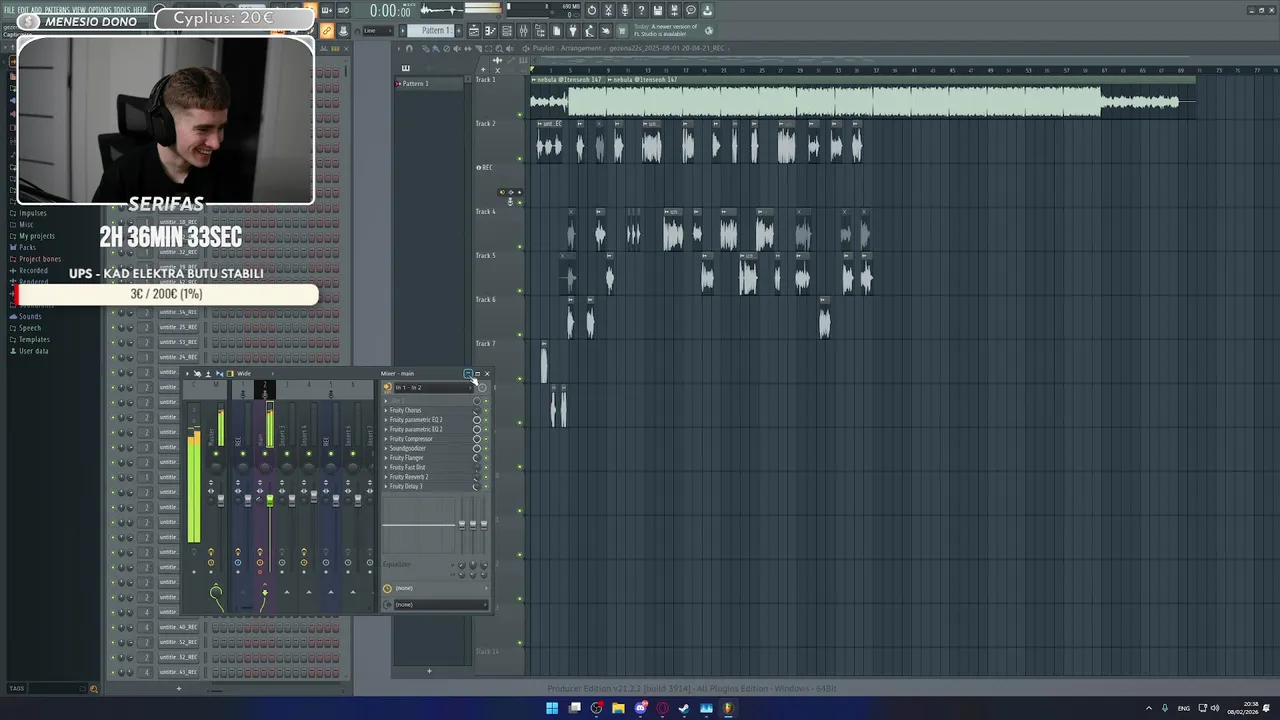The width and height of the screenshot is (1280, 720).
Task: Toggle the Soundgoodizer enable LED
Action: [x=486, y=448]
